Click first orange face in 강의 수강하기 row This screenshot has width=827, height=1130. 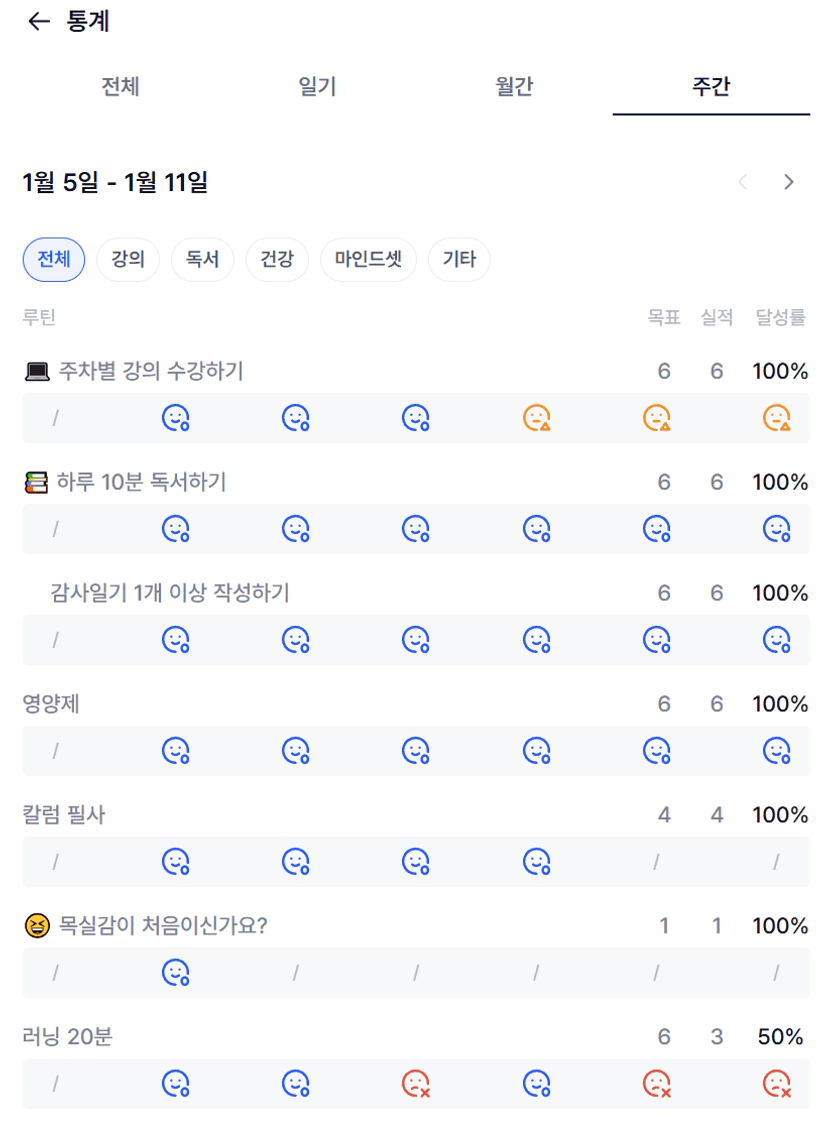pyautogui.click(x=537, y=418)
